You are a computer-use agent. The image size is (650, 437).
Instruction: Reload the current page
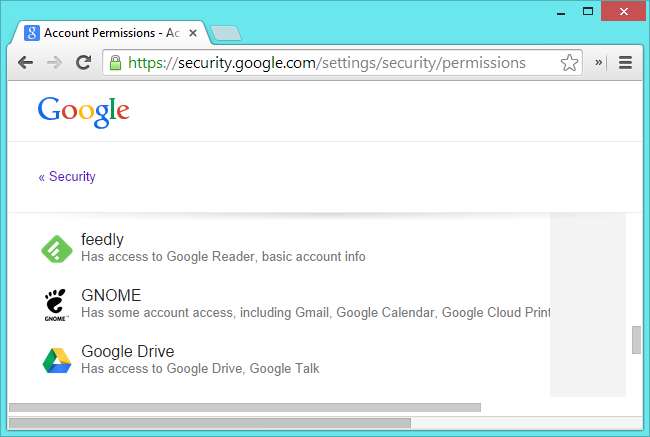84,62
